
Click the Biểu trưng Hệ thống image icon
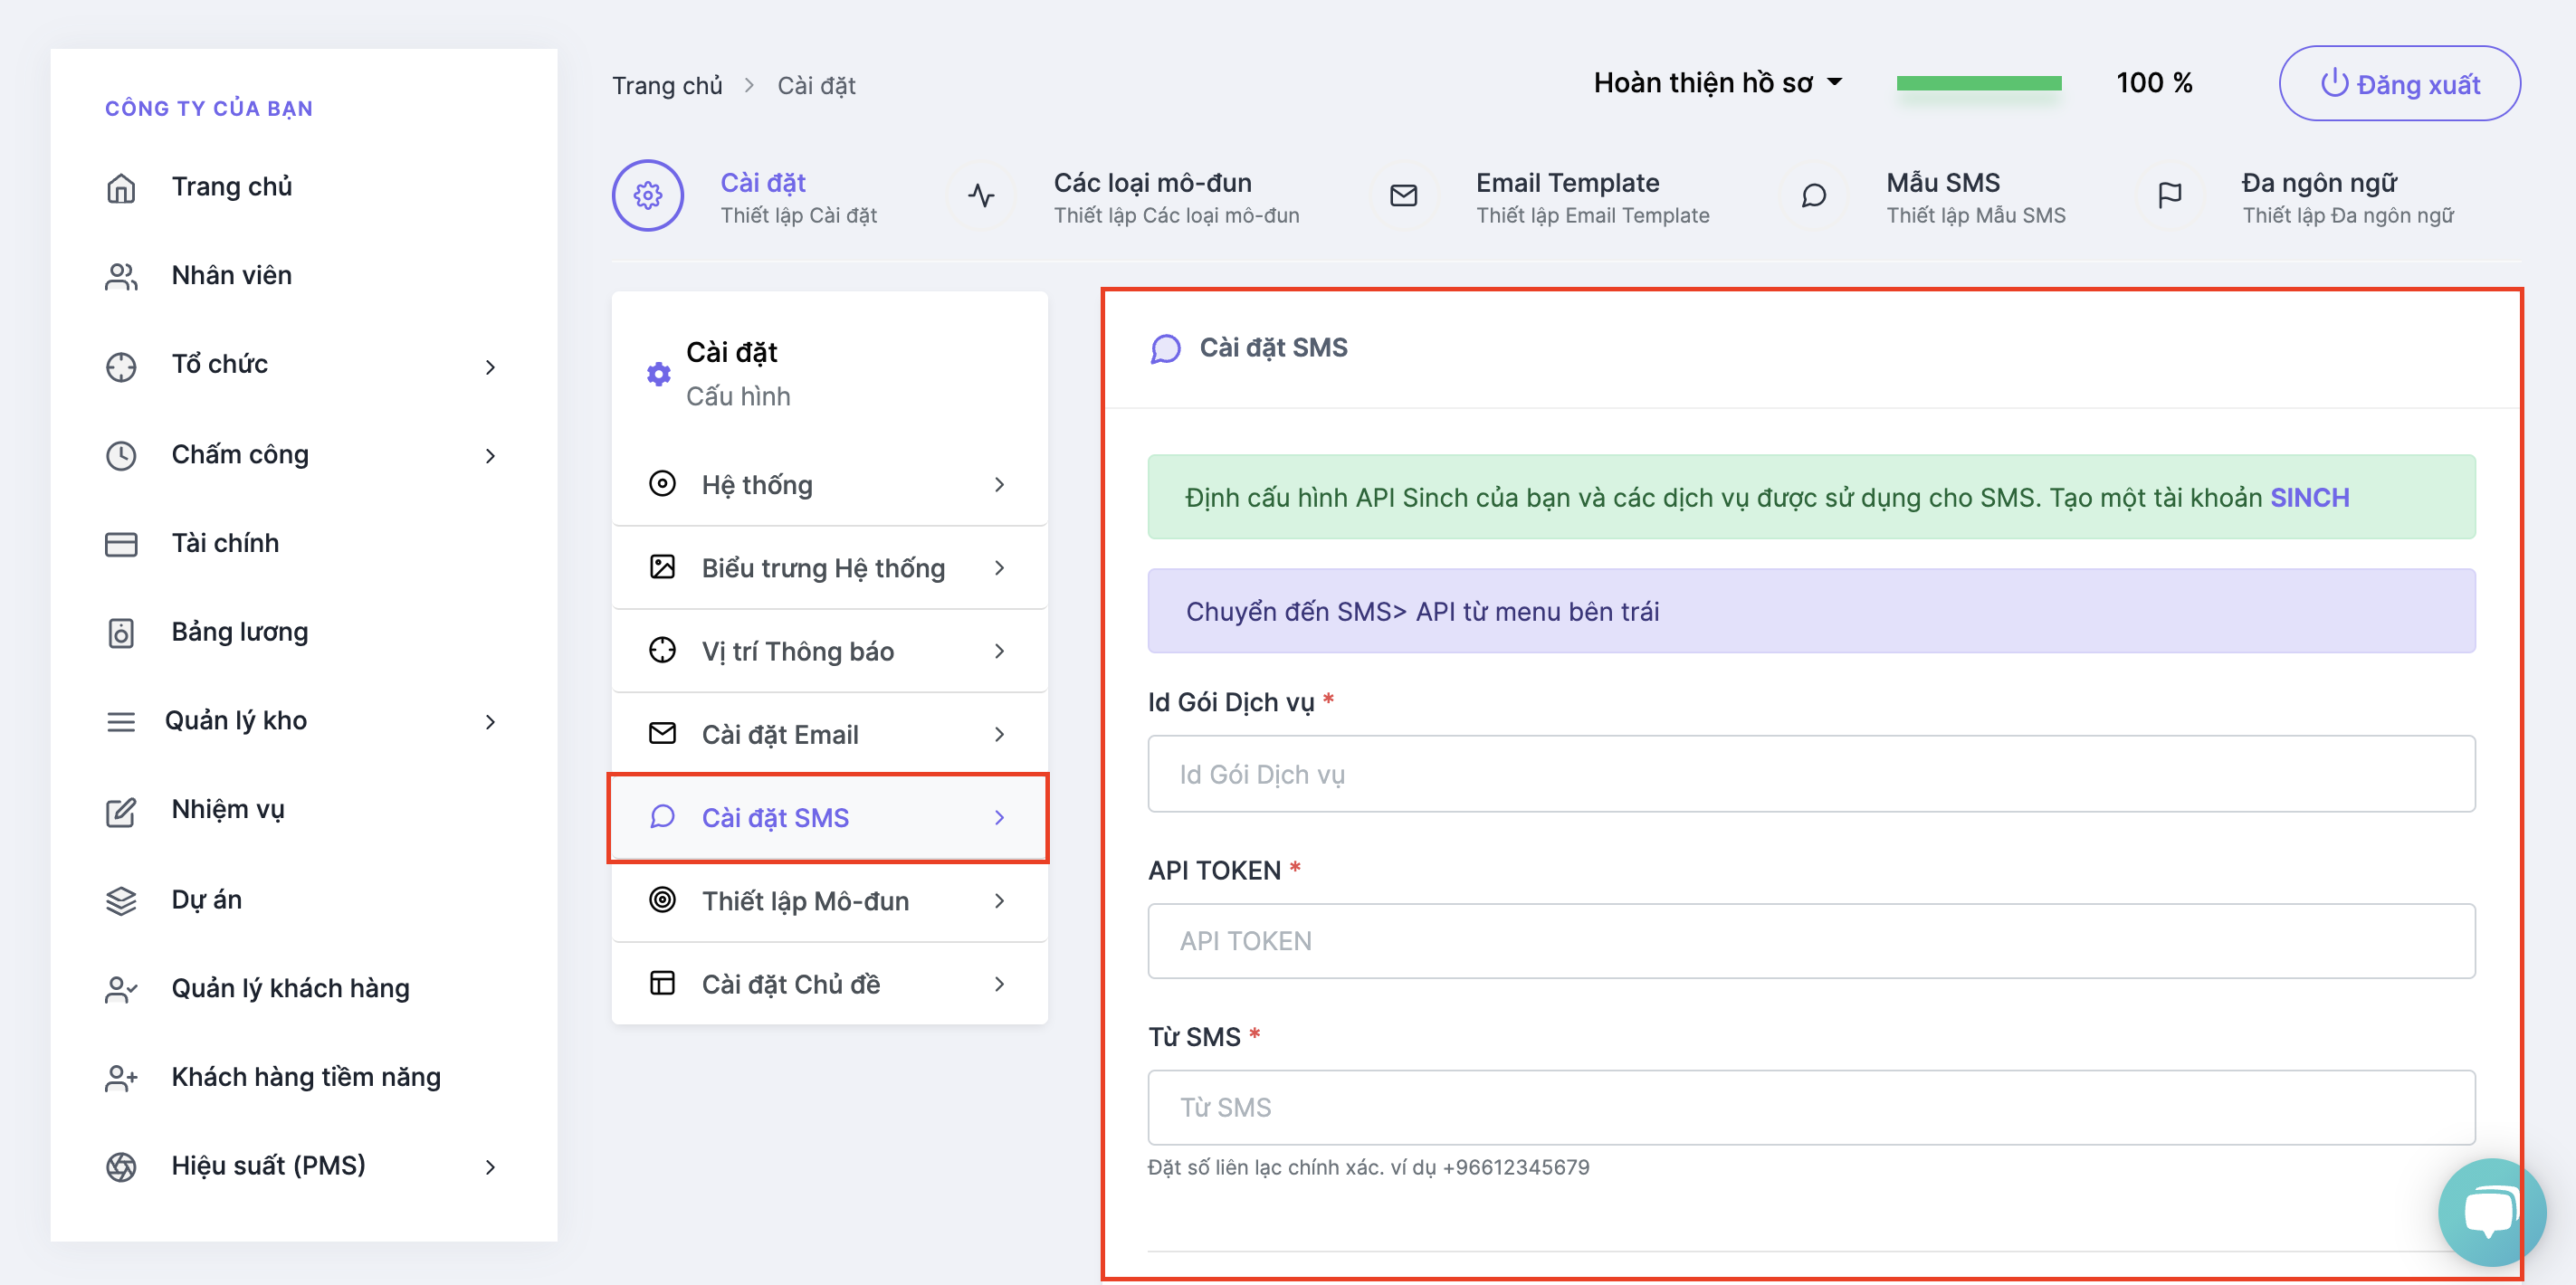662,567
